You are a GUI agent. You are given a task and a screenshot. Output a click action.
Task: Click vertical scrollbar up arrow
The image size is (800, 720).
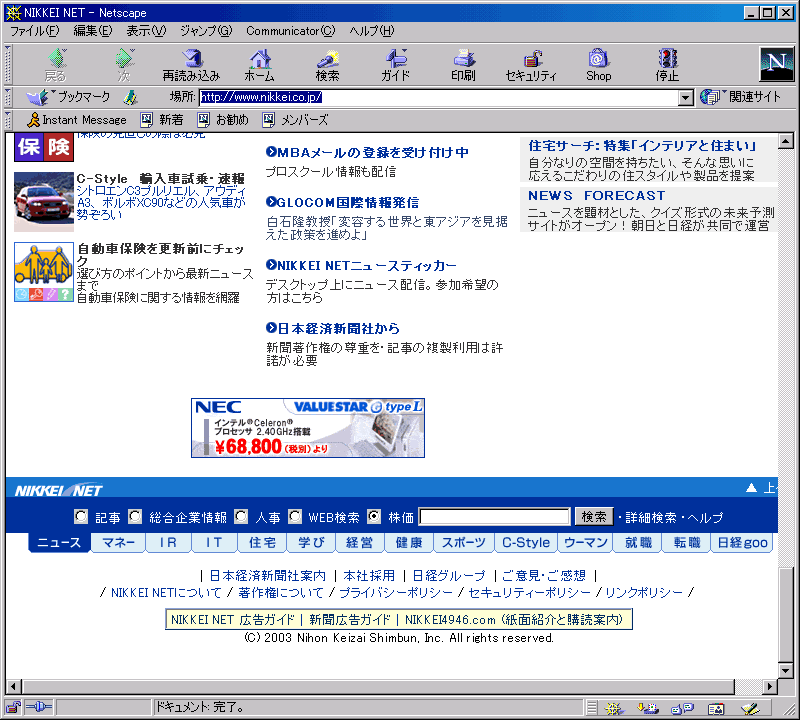[786, 141]
